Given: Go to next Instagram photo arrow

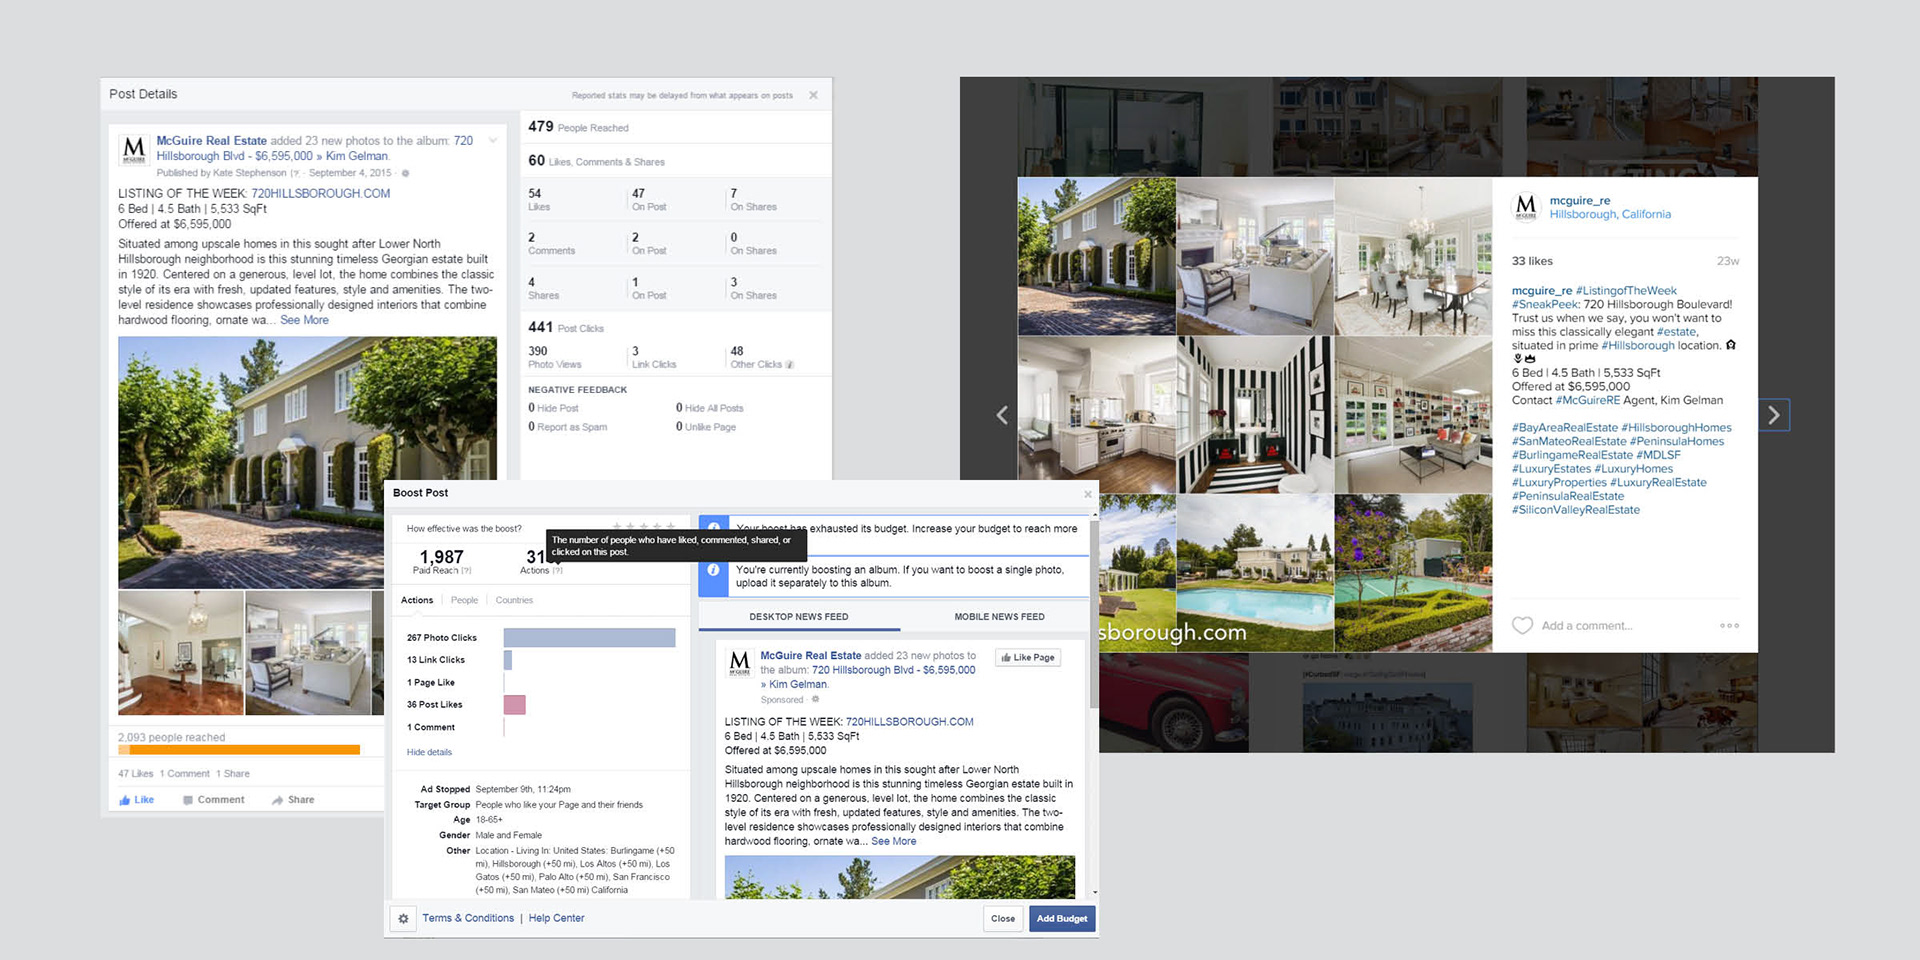Looking at the screenshot, I should [x=1774, y=415].
